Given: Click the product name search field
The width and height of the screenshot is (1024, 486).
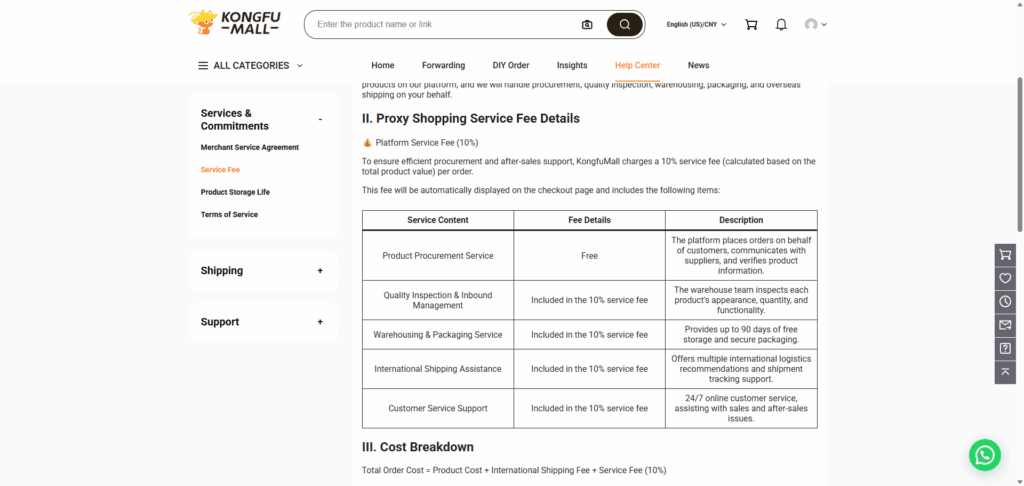Looking at the screenshot, I should pos(440,24).
